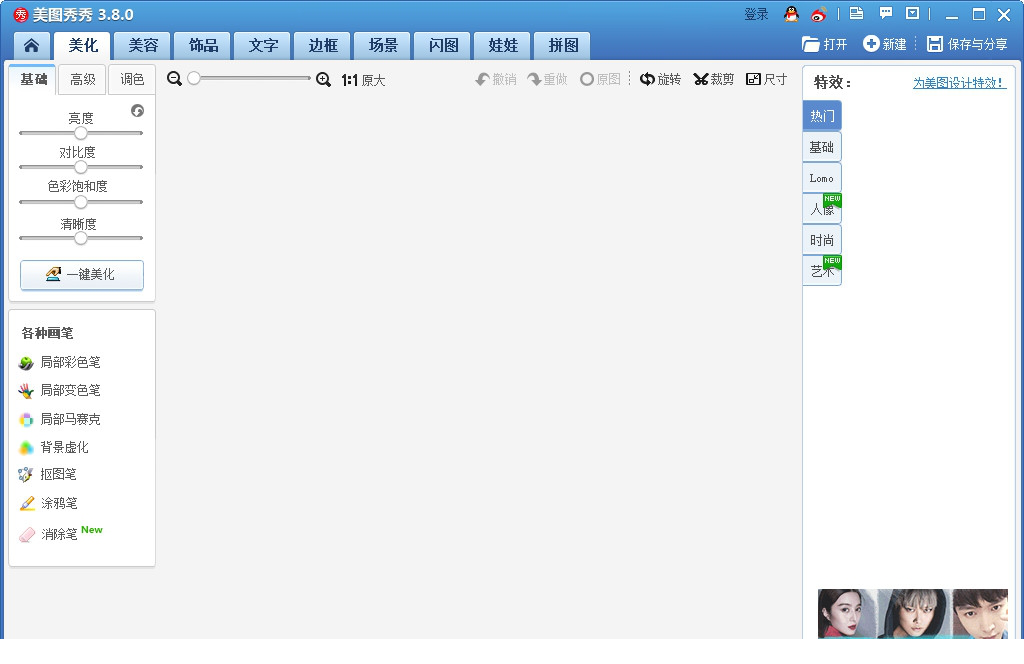Screen dimensions: 1024x664
Task: Switch to the 文字 tab
Action: coord(263,46)
